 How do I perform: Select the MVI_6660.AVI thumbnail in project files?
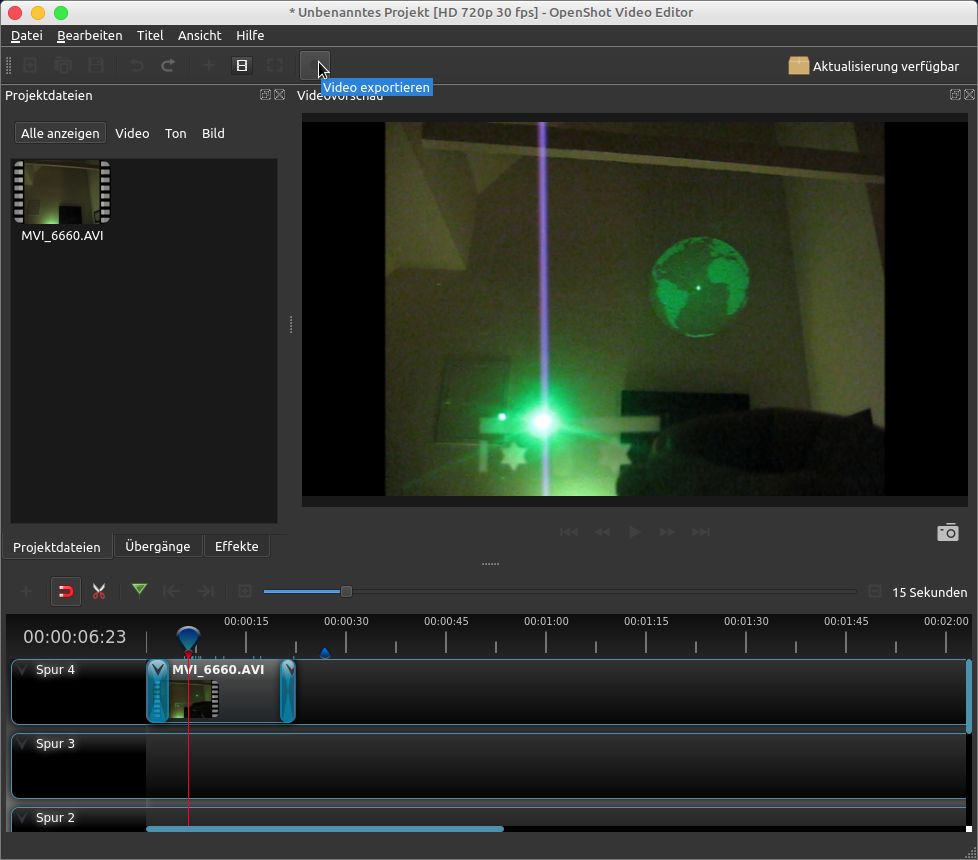(x=62, y=193)
